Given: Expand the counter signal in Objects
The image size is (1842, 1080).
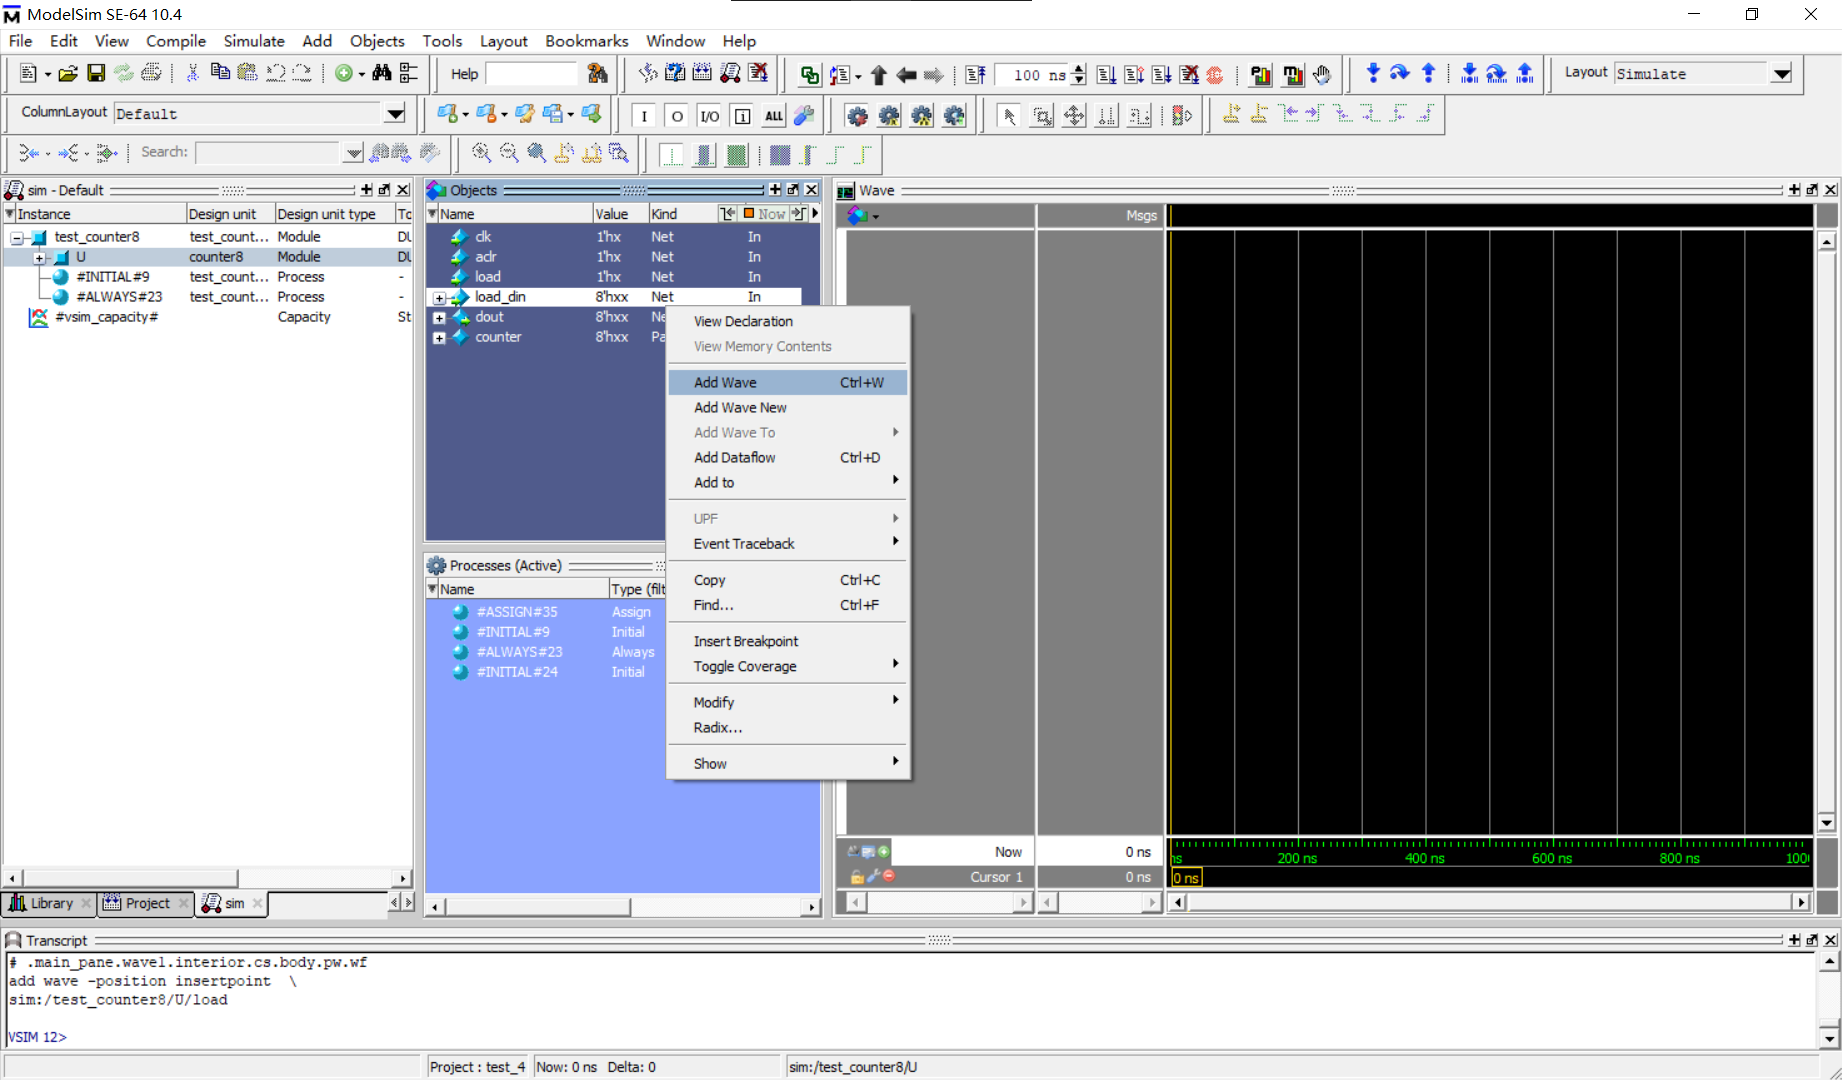Looking at the screenshot, I should click(439, 338).
